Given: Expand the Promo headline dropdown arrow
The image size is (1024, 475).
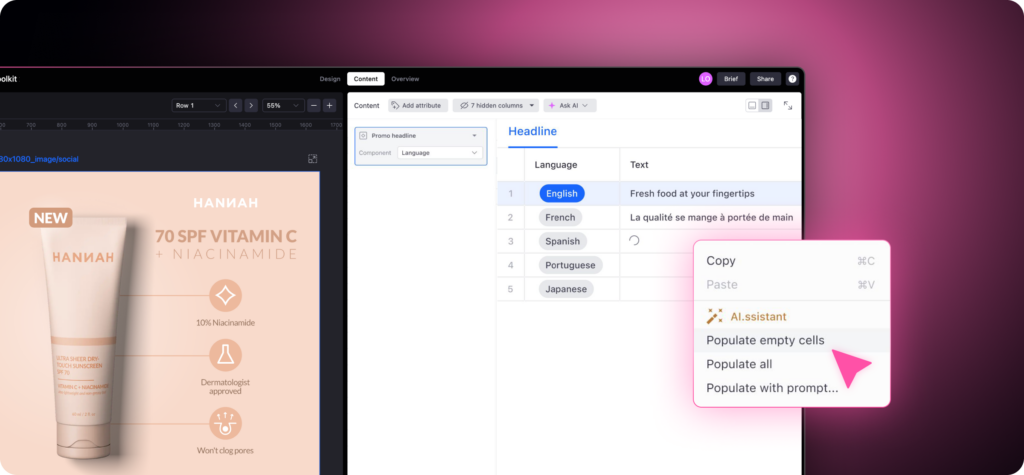Looking at the screenshot, I should pos(474,136).
